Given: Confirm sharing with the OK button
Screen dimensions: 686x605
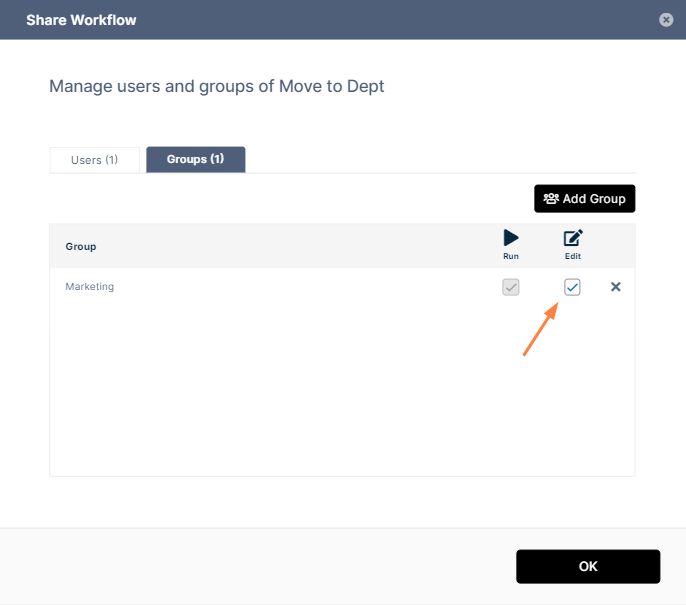Looking at the screenshot, I should pos(588,566).
